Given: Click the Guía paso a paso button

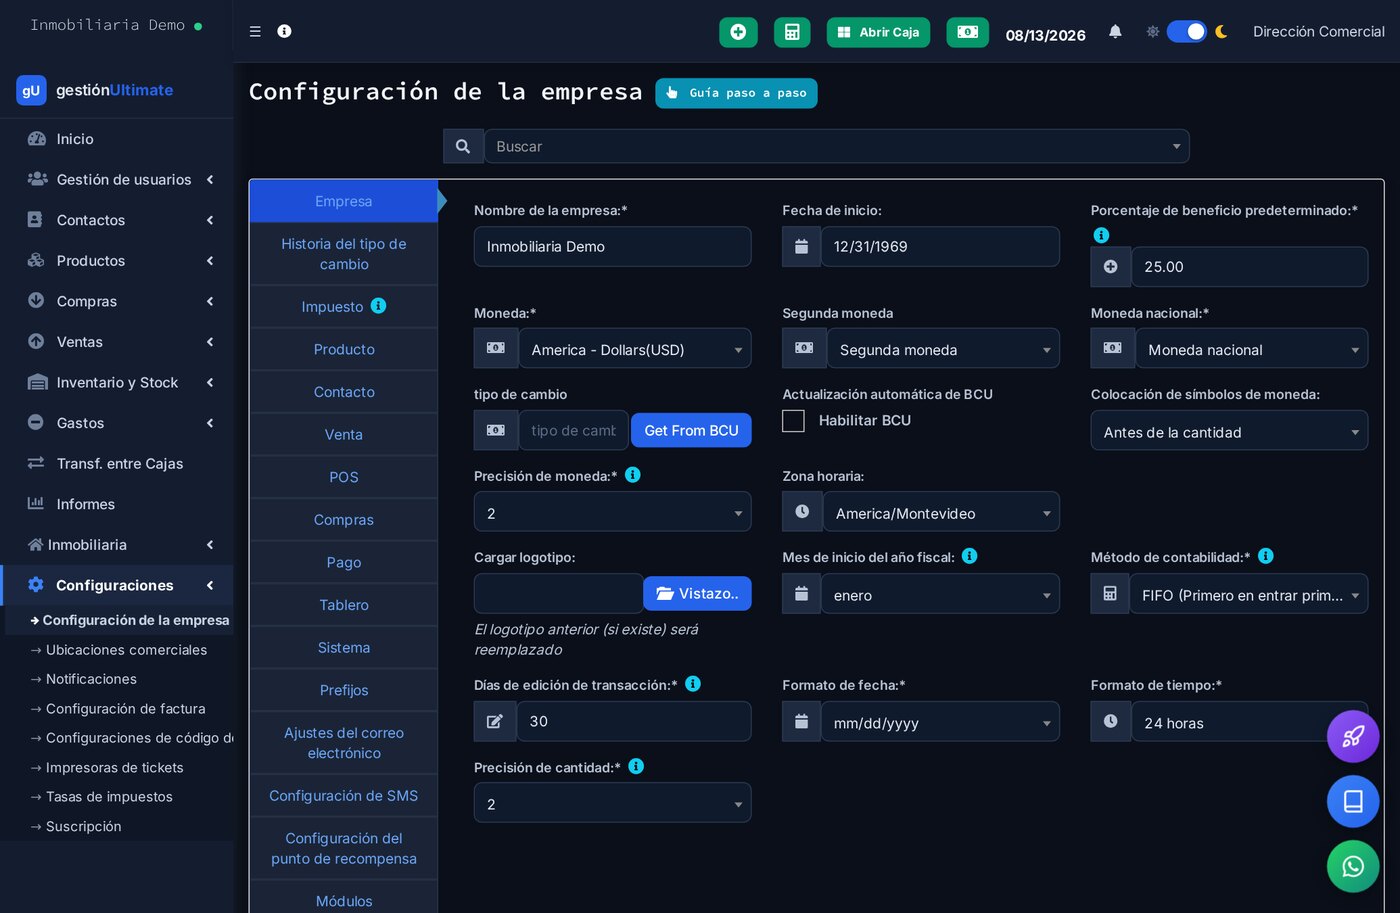Looking at the screenshot, I should click(736, 93).
